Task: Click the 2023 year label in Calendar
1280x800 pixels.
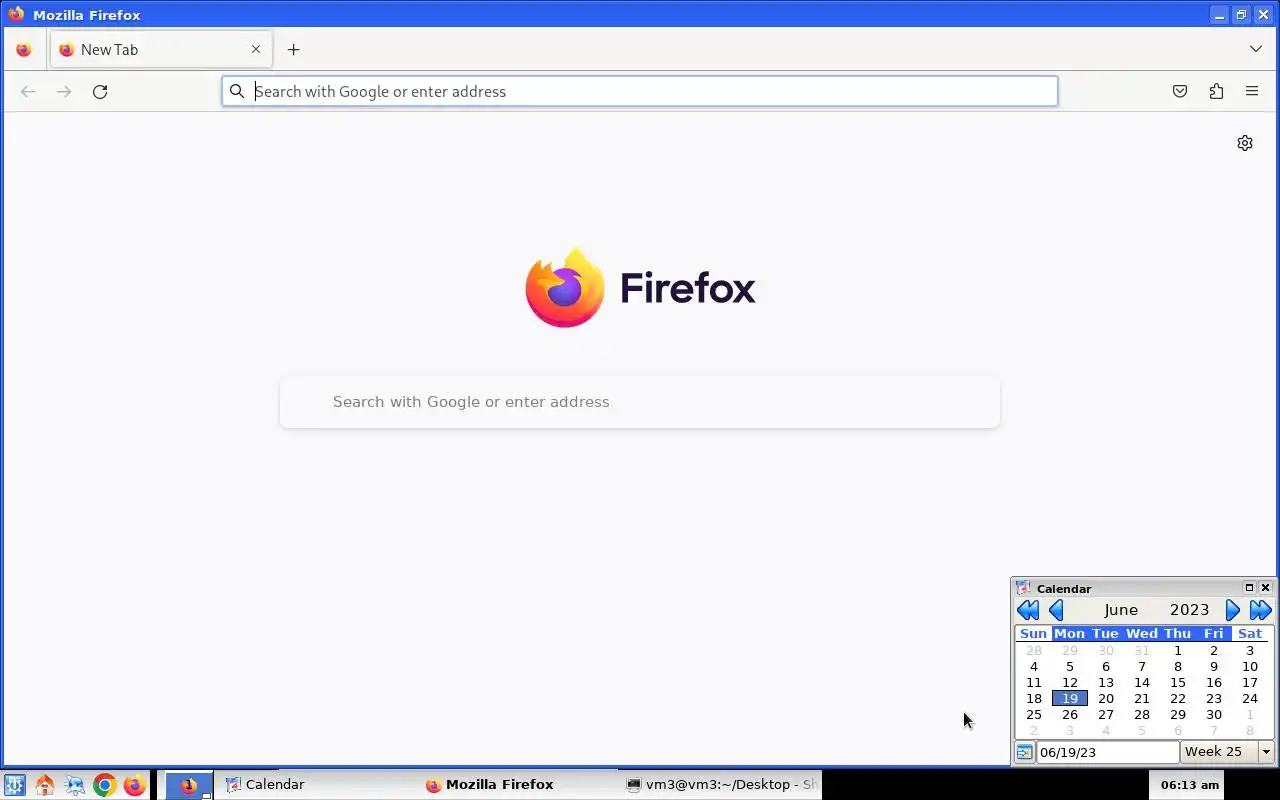Action: pos(1189,610)
